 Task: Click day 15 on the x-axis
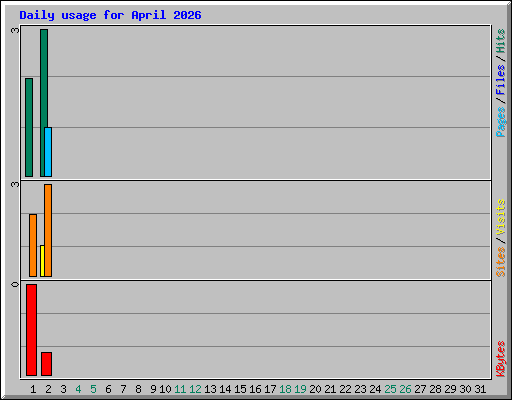(240, 389)
